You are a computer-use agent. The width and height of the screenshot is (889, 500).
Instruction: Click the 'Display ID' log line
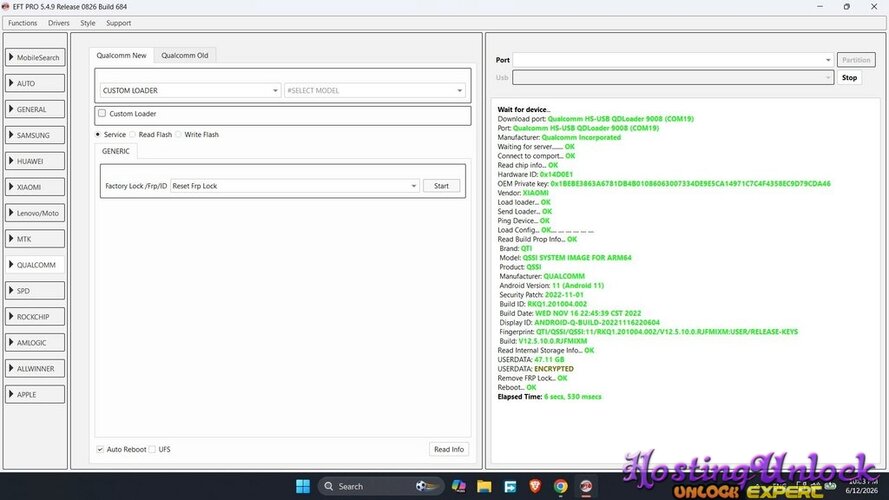click(579, 323)
